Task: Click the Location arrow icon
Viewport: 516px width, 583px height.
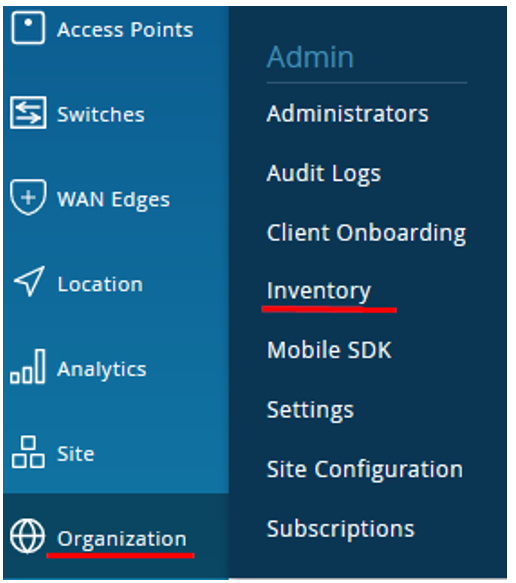Action: coord(29,281)
